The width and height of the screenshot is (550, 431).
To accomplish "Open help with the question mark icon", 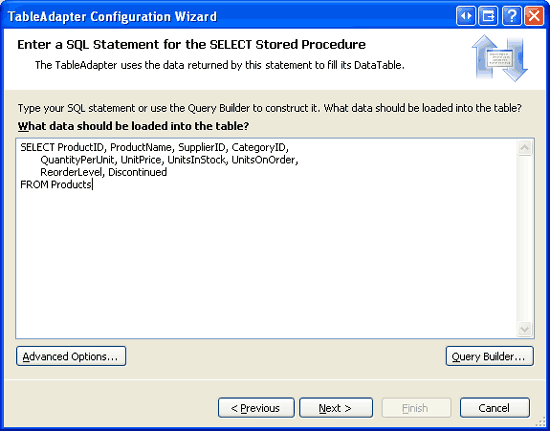I will tap(511, 16).
